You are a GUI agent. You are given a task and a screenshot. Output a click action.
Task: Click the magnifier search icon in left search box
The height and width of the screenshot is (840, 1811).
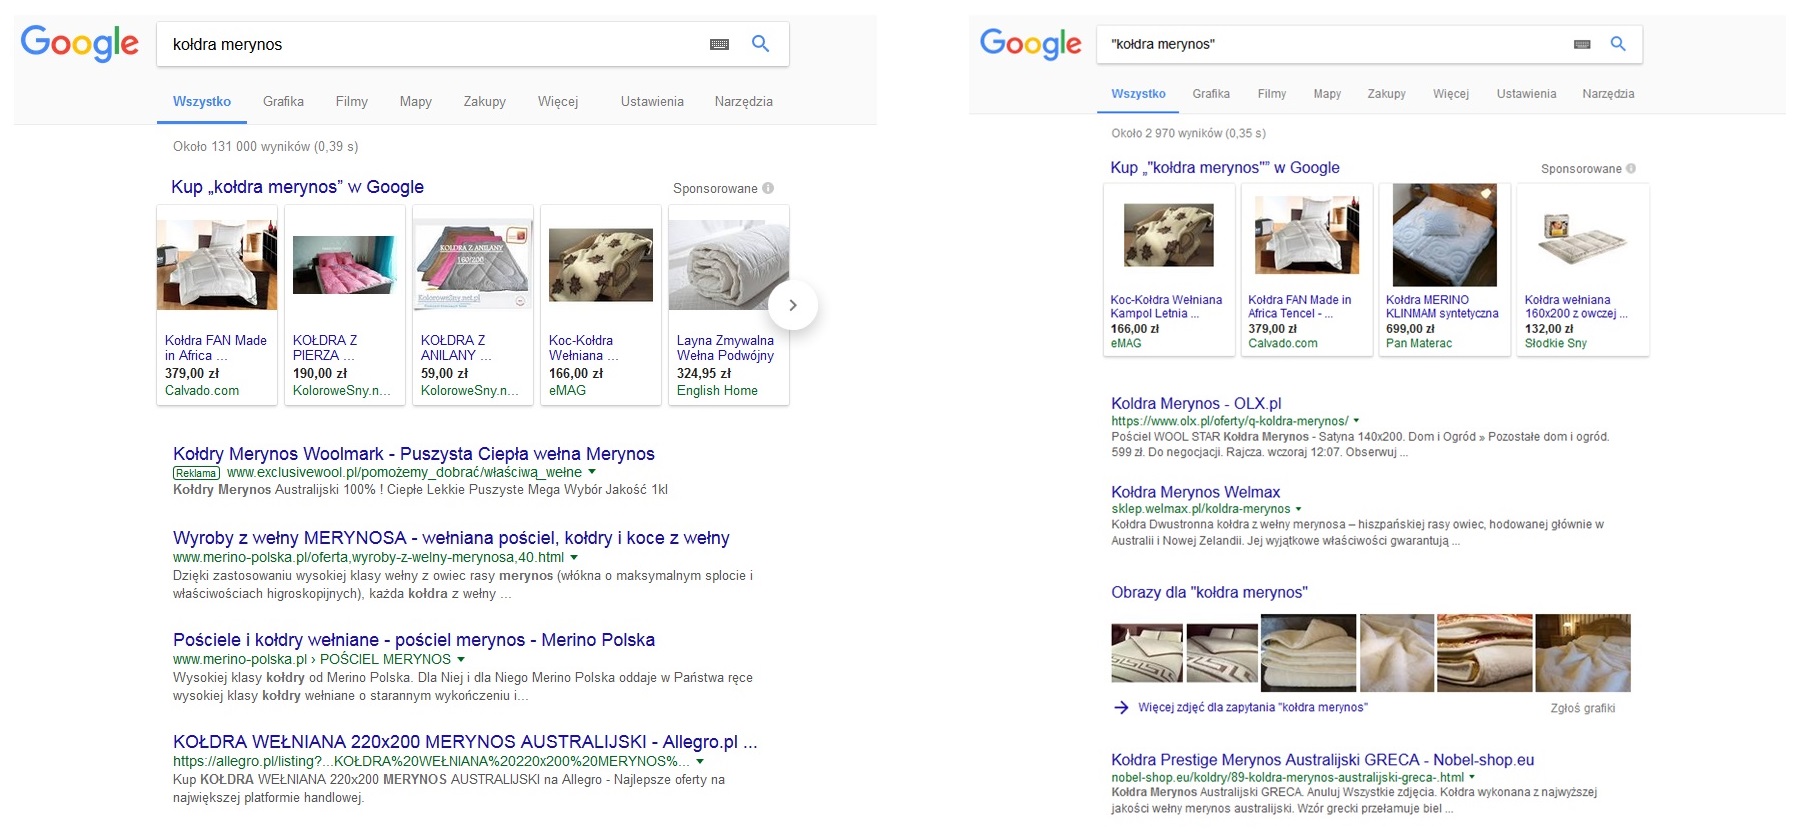point(761,44)
